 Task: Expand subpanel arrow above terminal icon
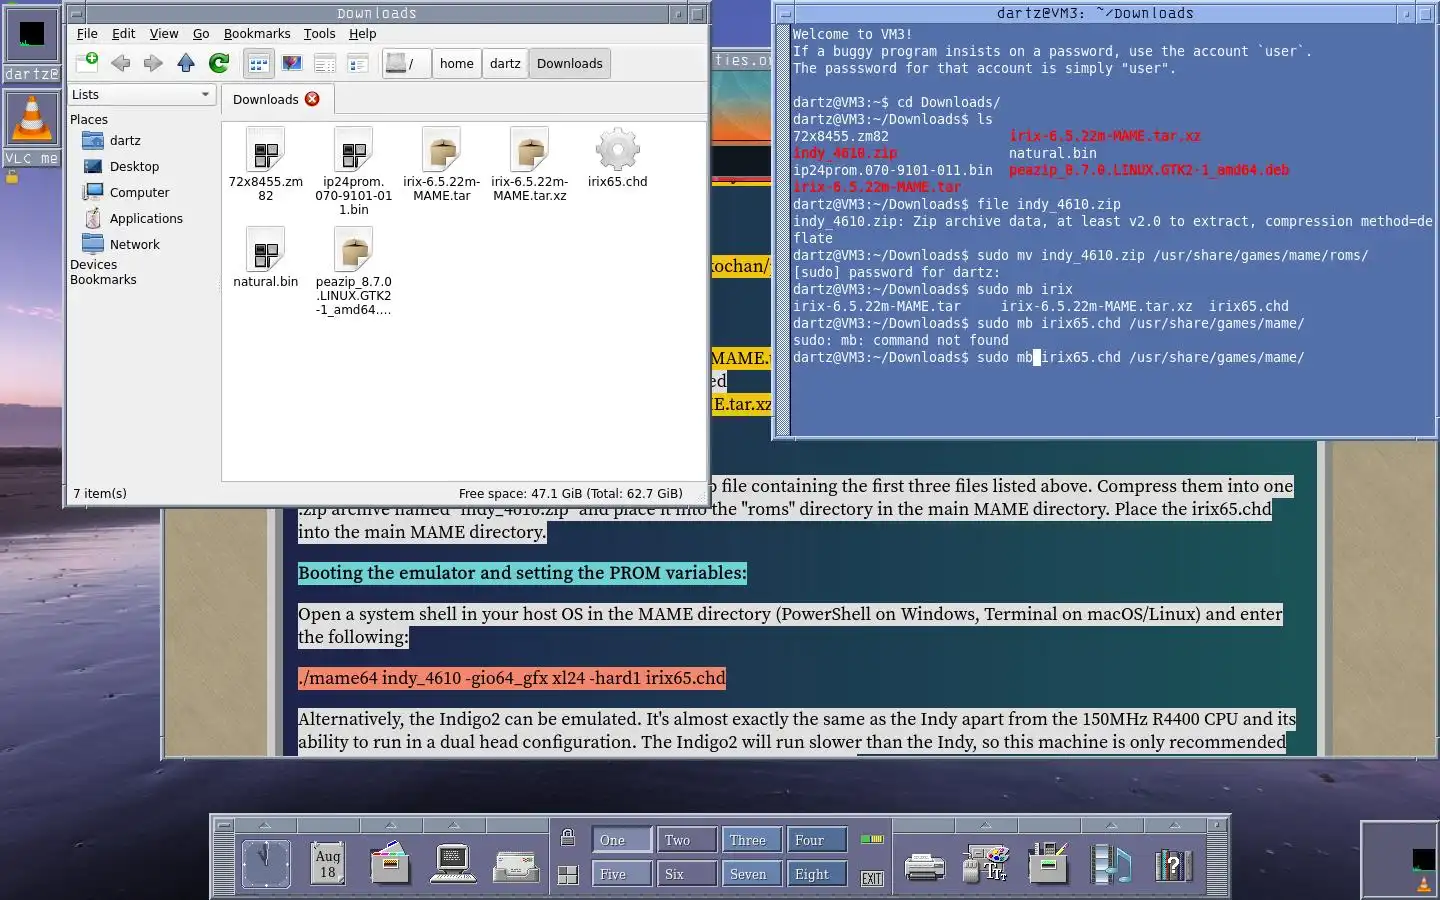tap(453, 825)
